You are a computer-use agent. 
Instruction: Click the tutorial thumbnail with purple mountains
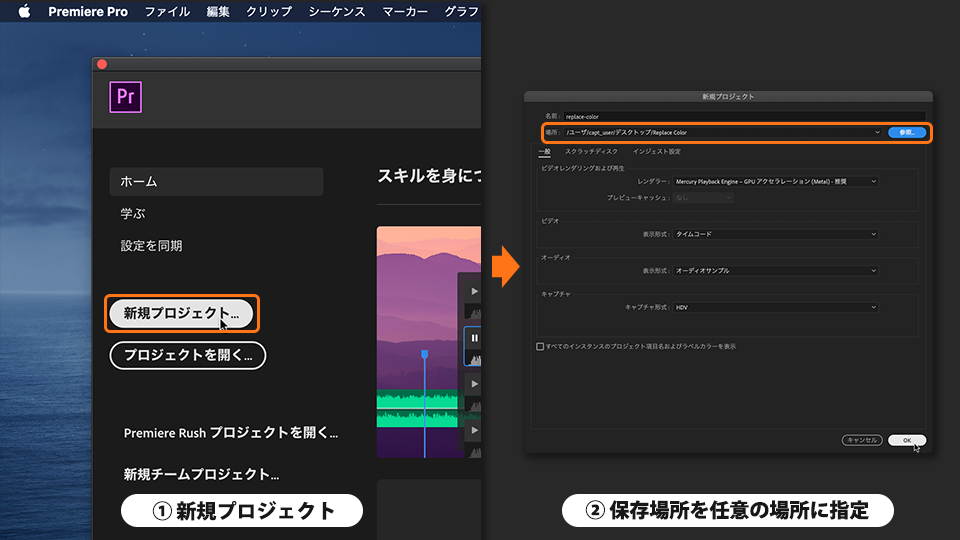[429, 342]
